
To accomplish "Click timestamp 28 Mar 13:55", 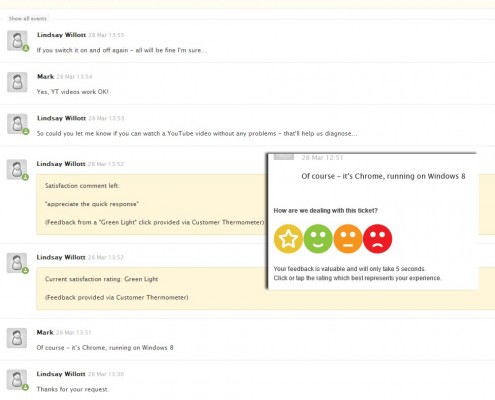I will pos(106,35).
